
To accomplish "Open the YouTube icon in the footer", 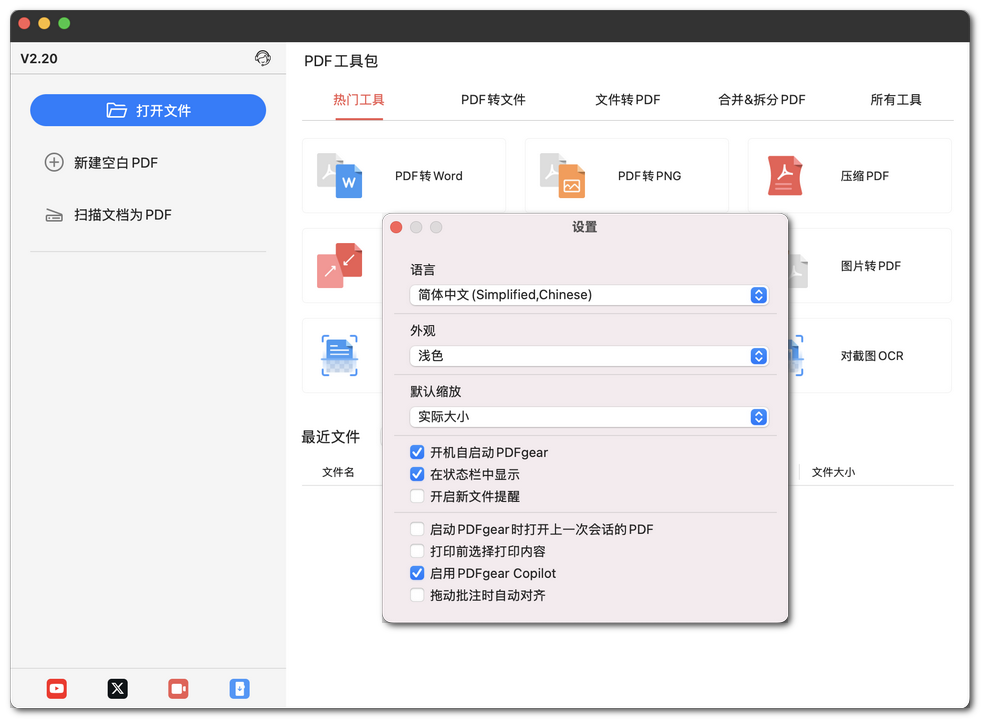I will 56,688.
